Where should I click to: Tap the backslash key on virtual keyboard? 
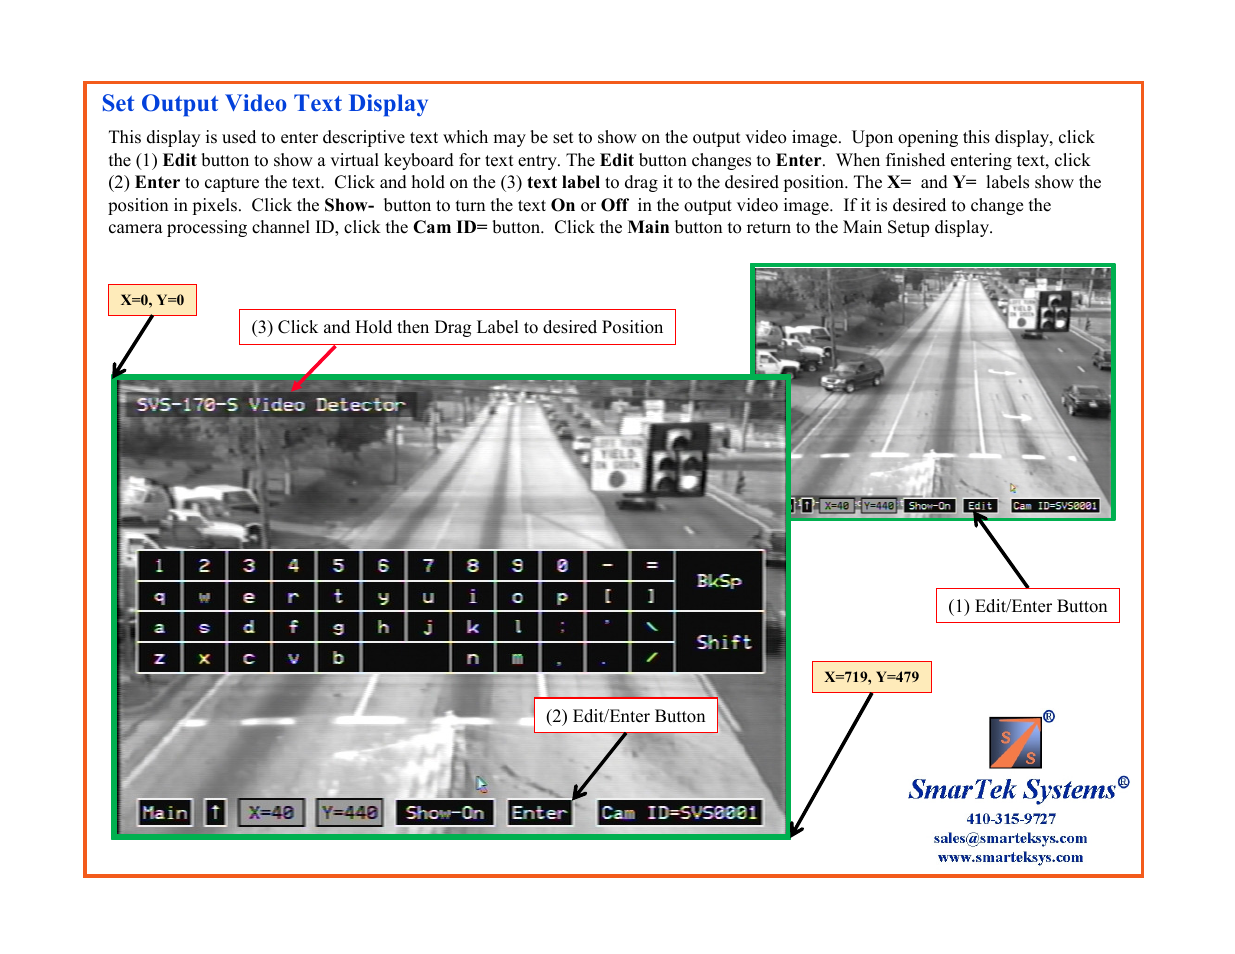pos(652,628)
